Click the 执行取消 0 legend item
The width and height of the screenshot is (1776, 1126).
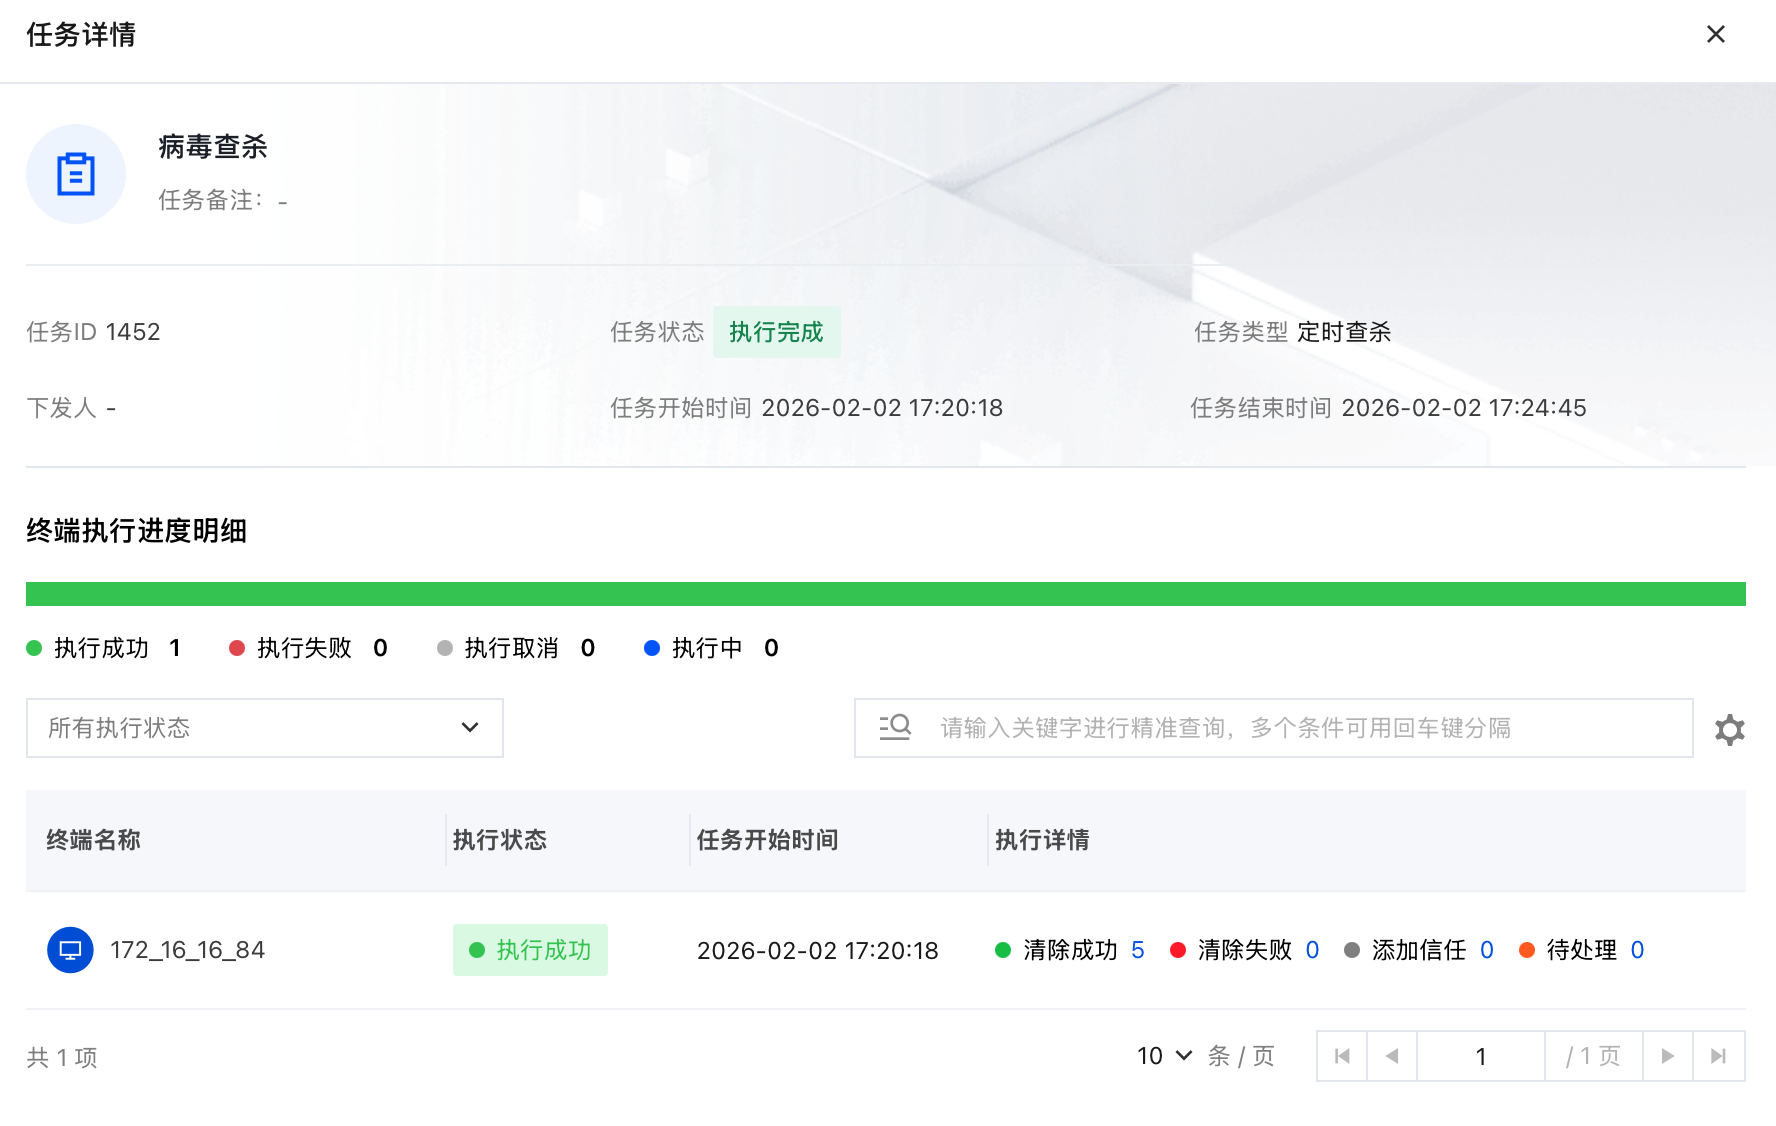(517, 648)
